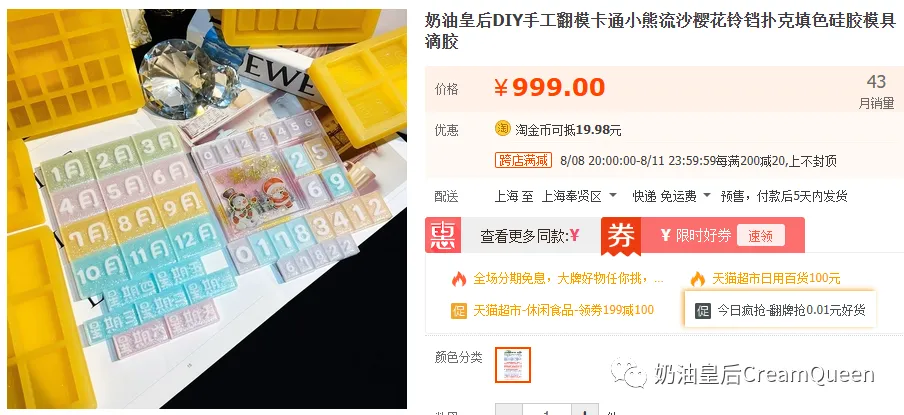Click the main product mold photo
The image size is (904, 415).
207,209
